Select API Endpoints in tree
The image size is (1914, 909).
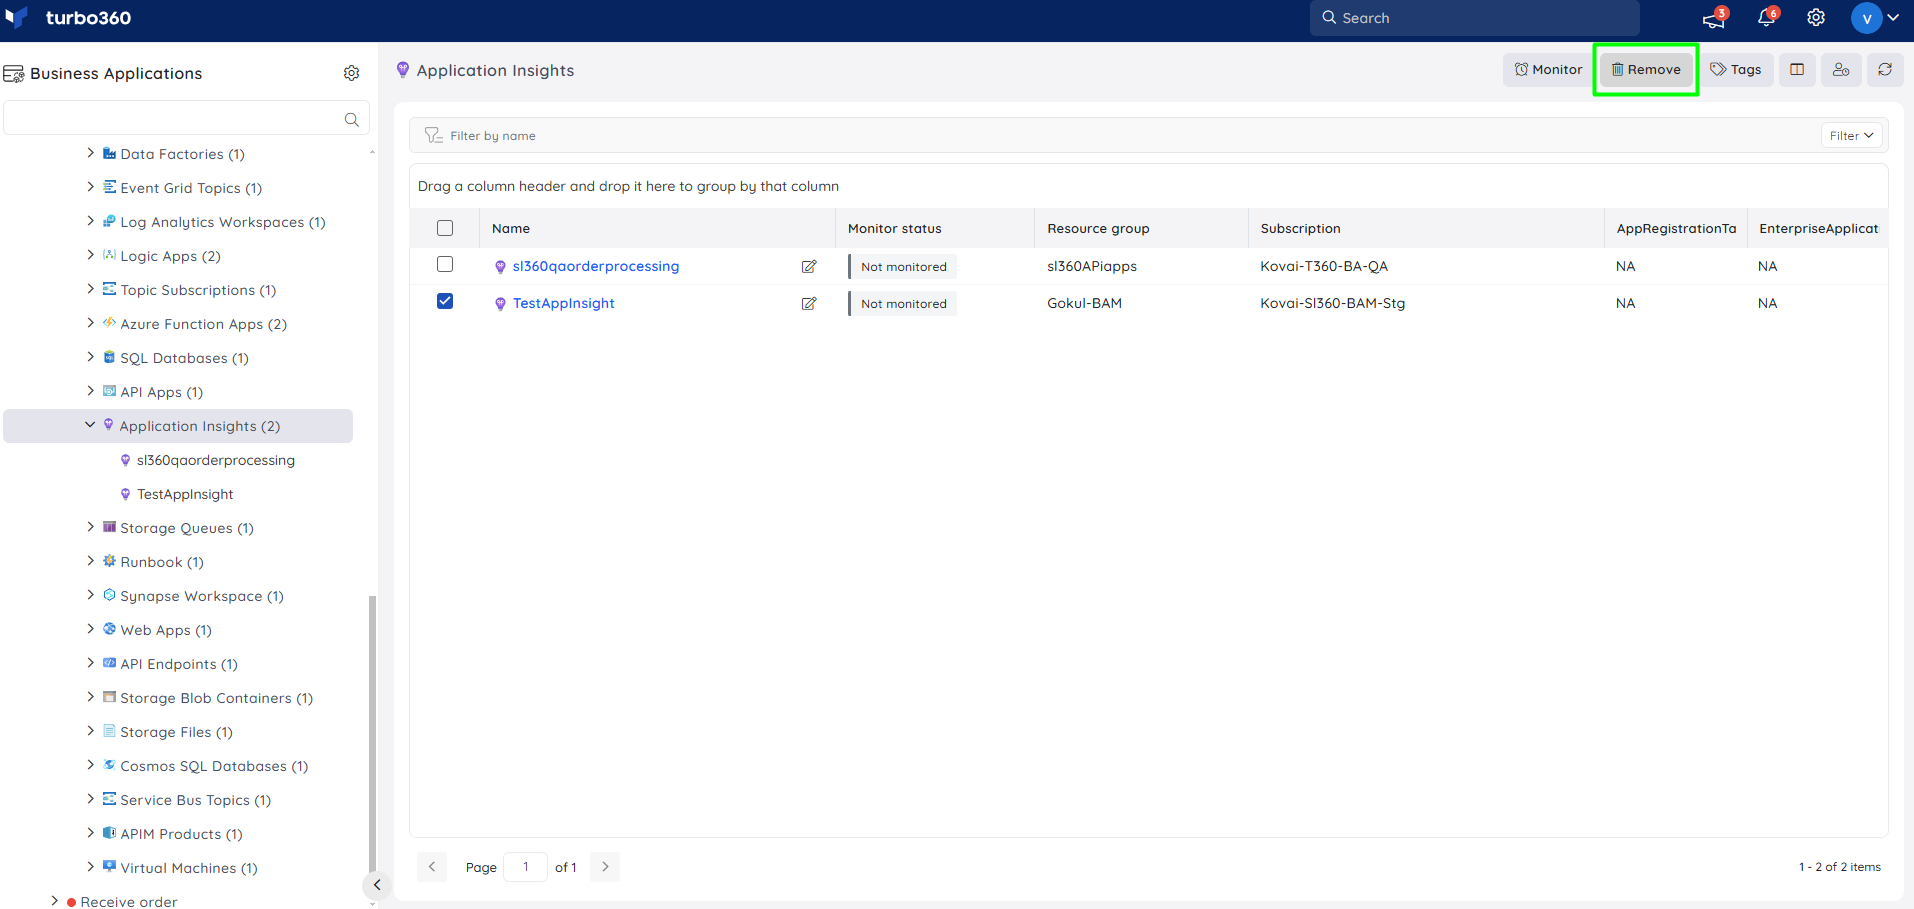[x=179, y=664]
